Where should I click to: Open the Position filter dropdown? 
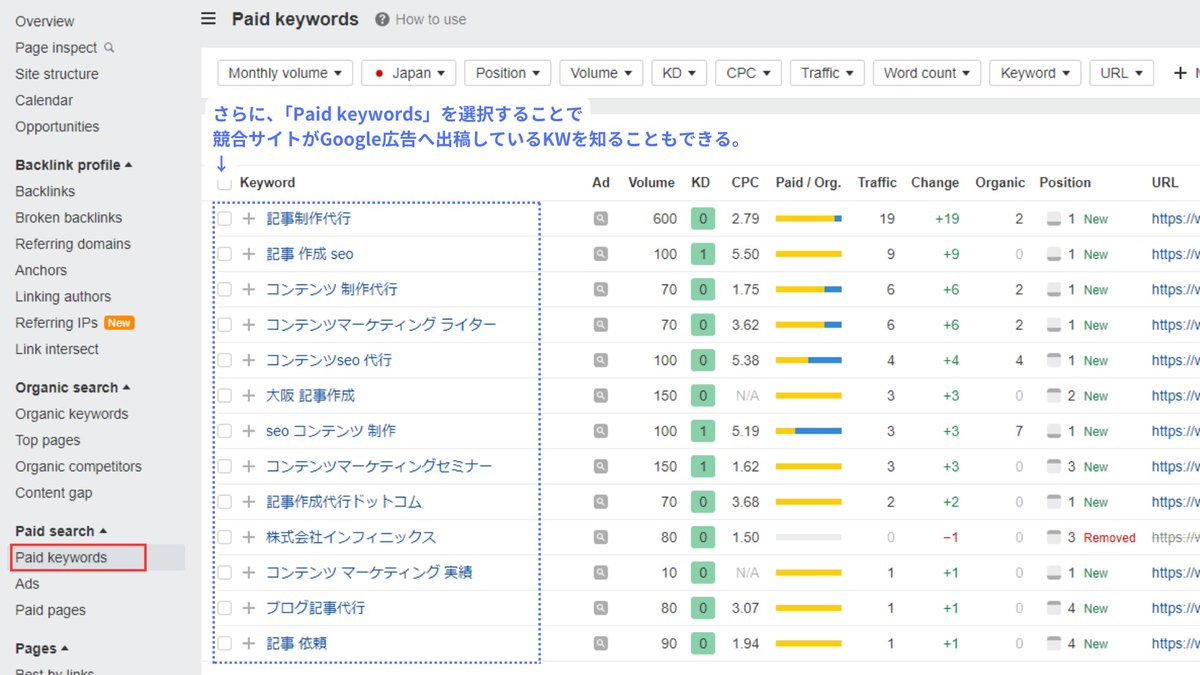[x=508, y=73]
